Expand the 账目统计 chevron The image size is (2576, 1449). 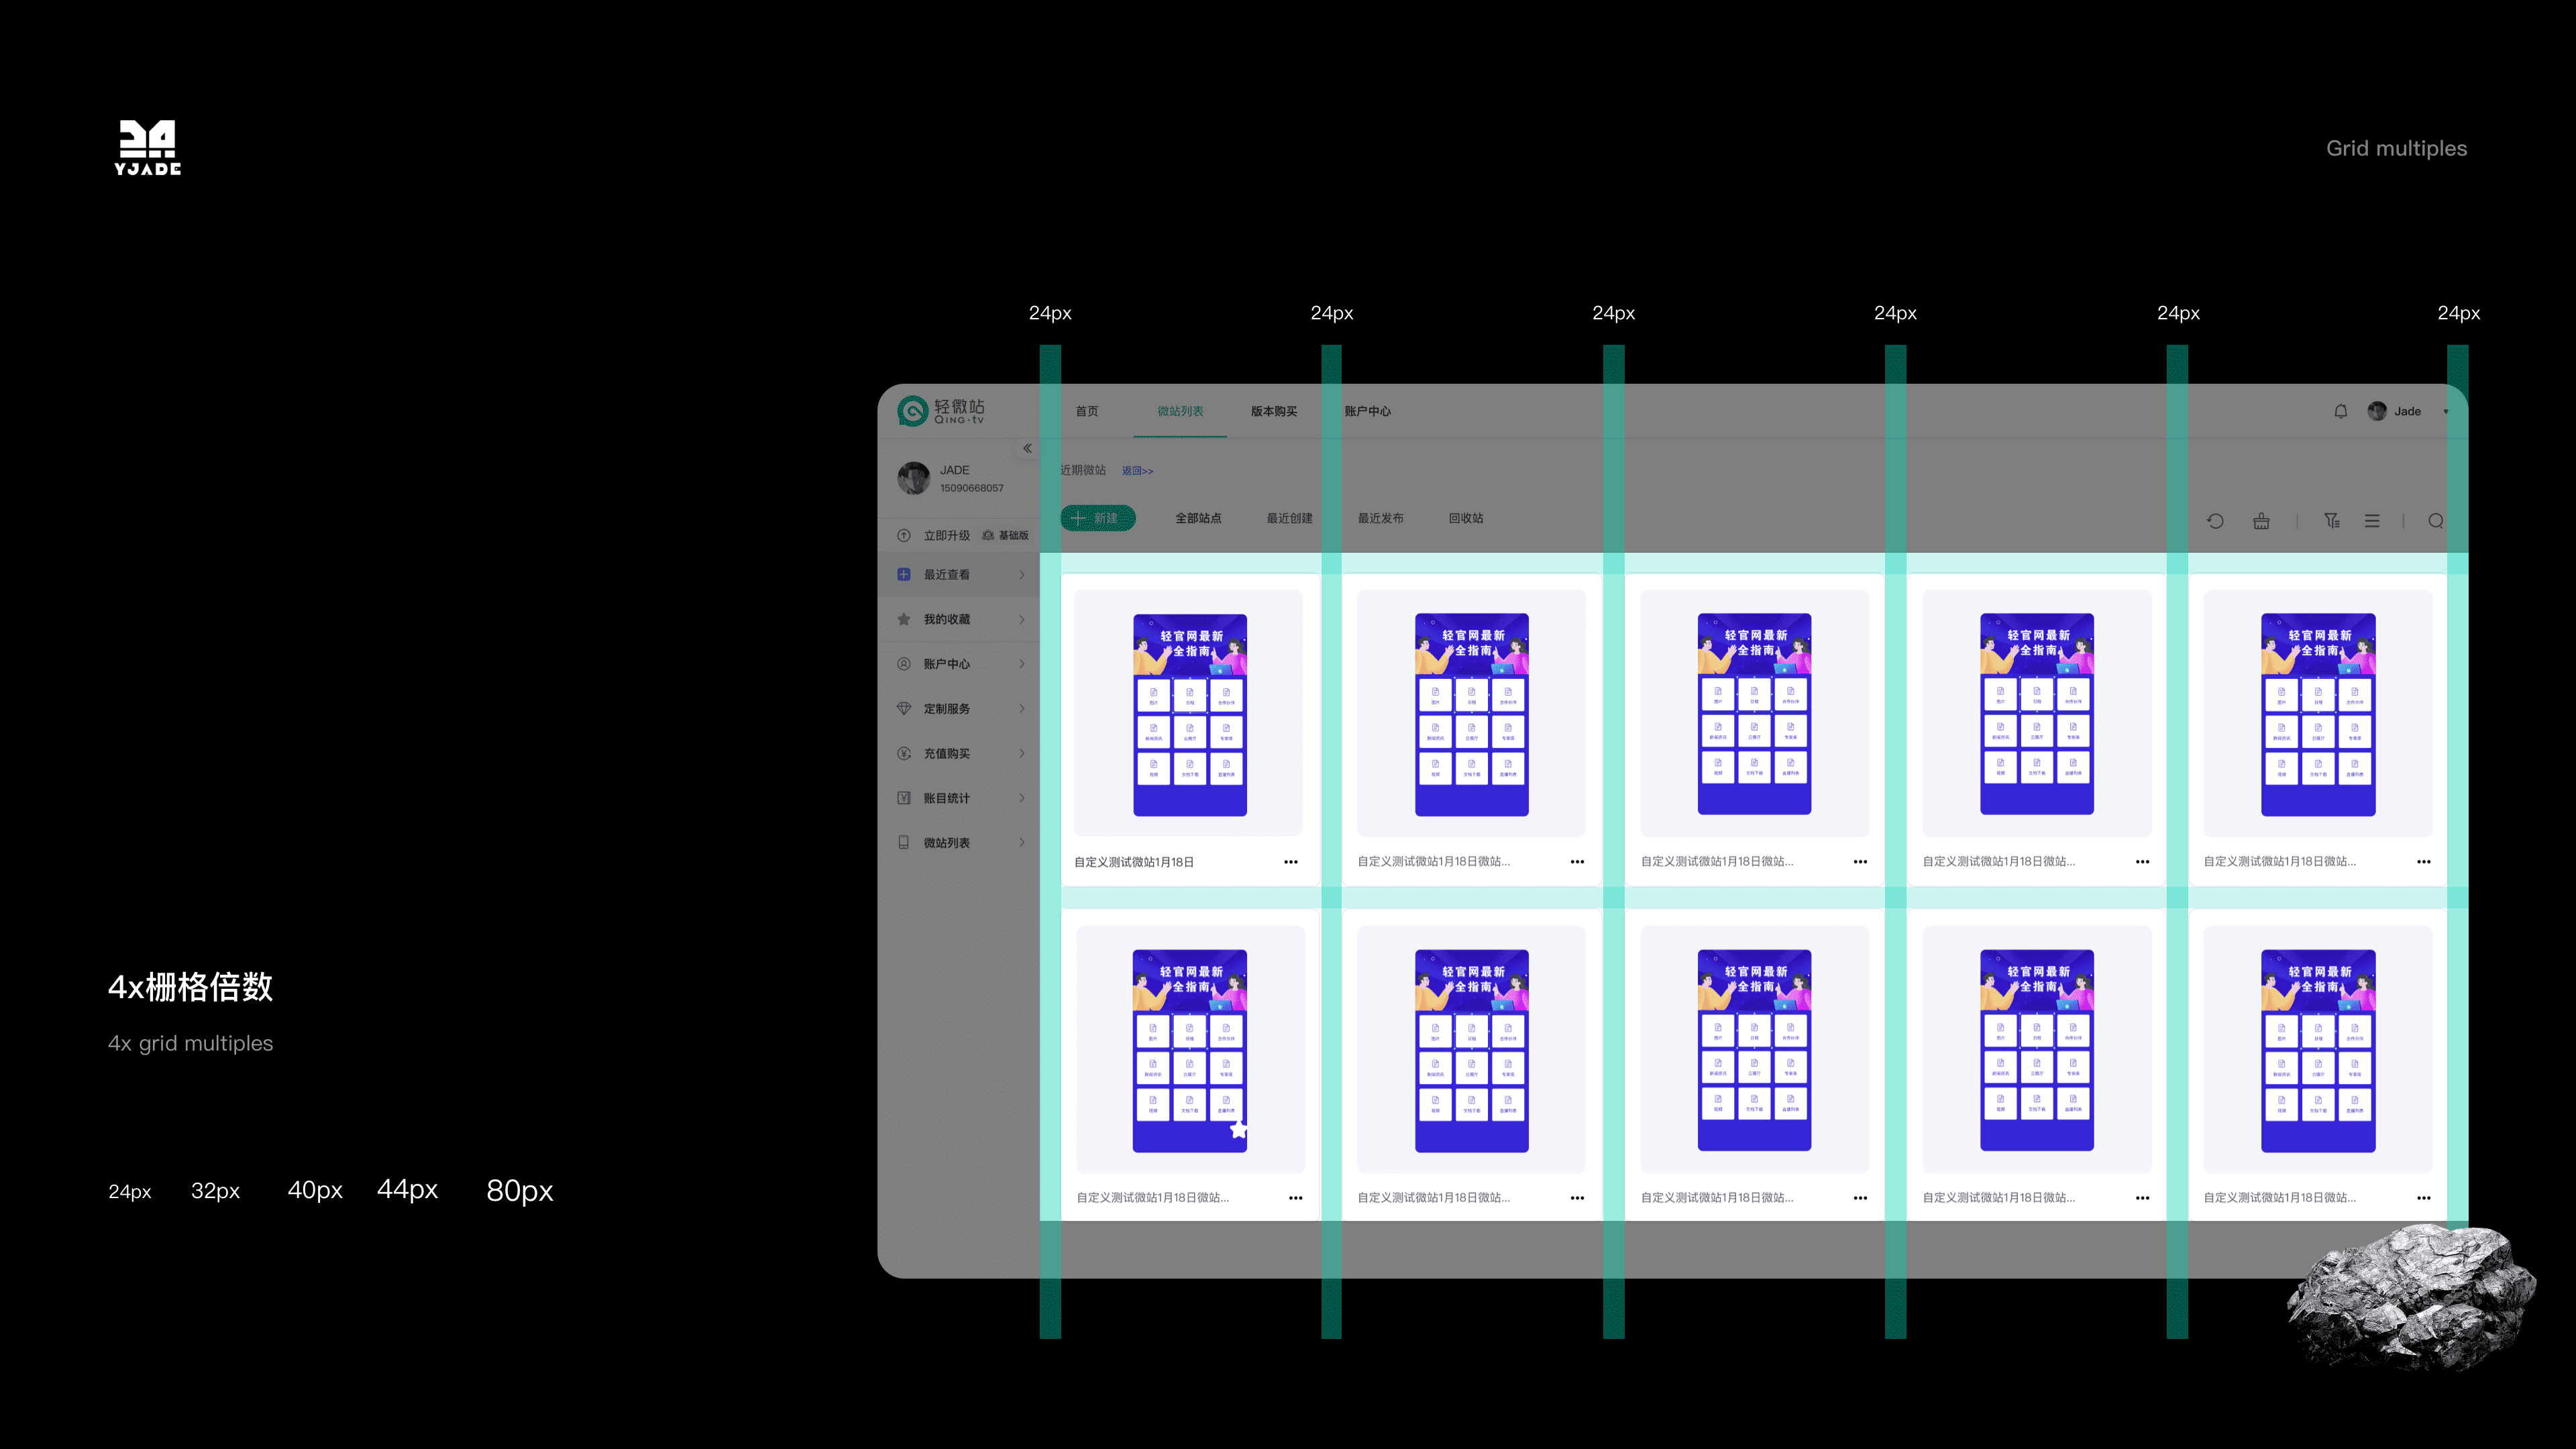click(x=1022, y=798)
